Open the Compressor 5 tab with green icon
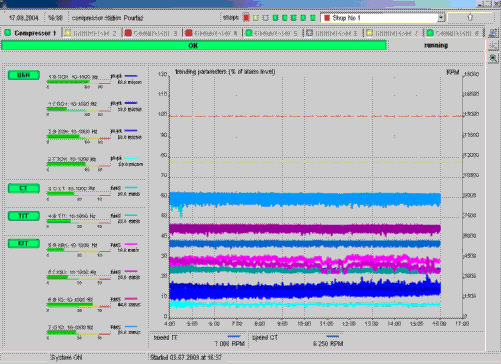The image size is (501, 364). click(x=272, y=33)
